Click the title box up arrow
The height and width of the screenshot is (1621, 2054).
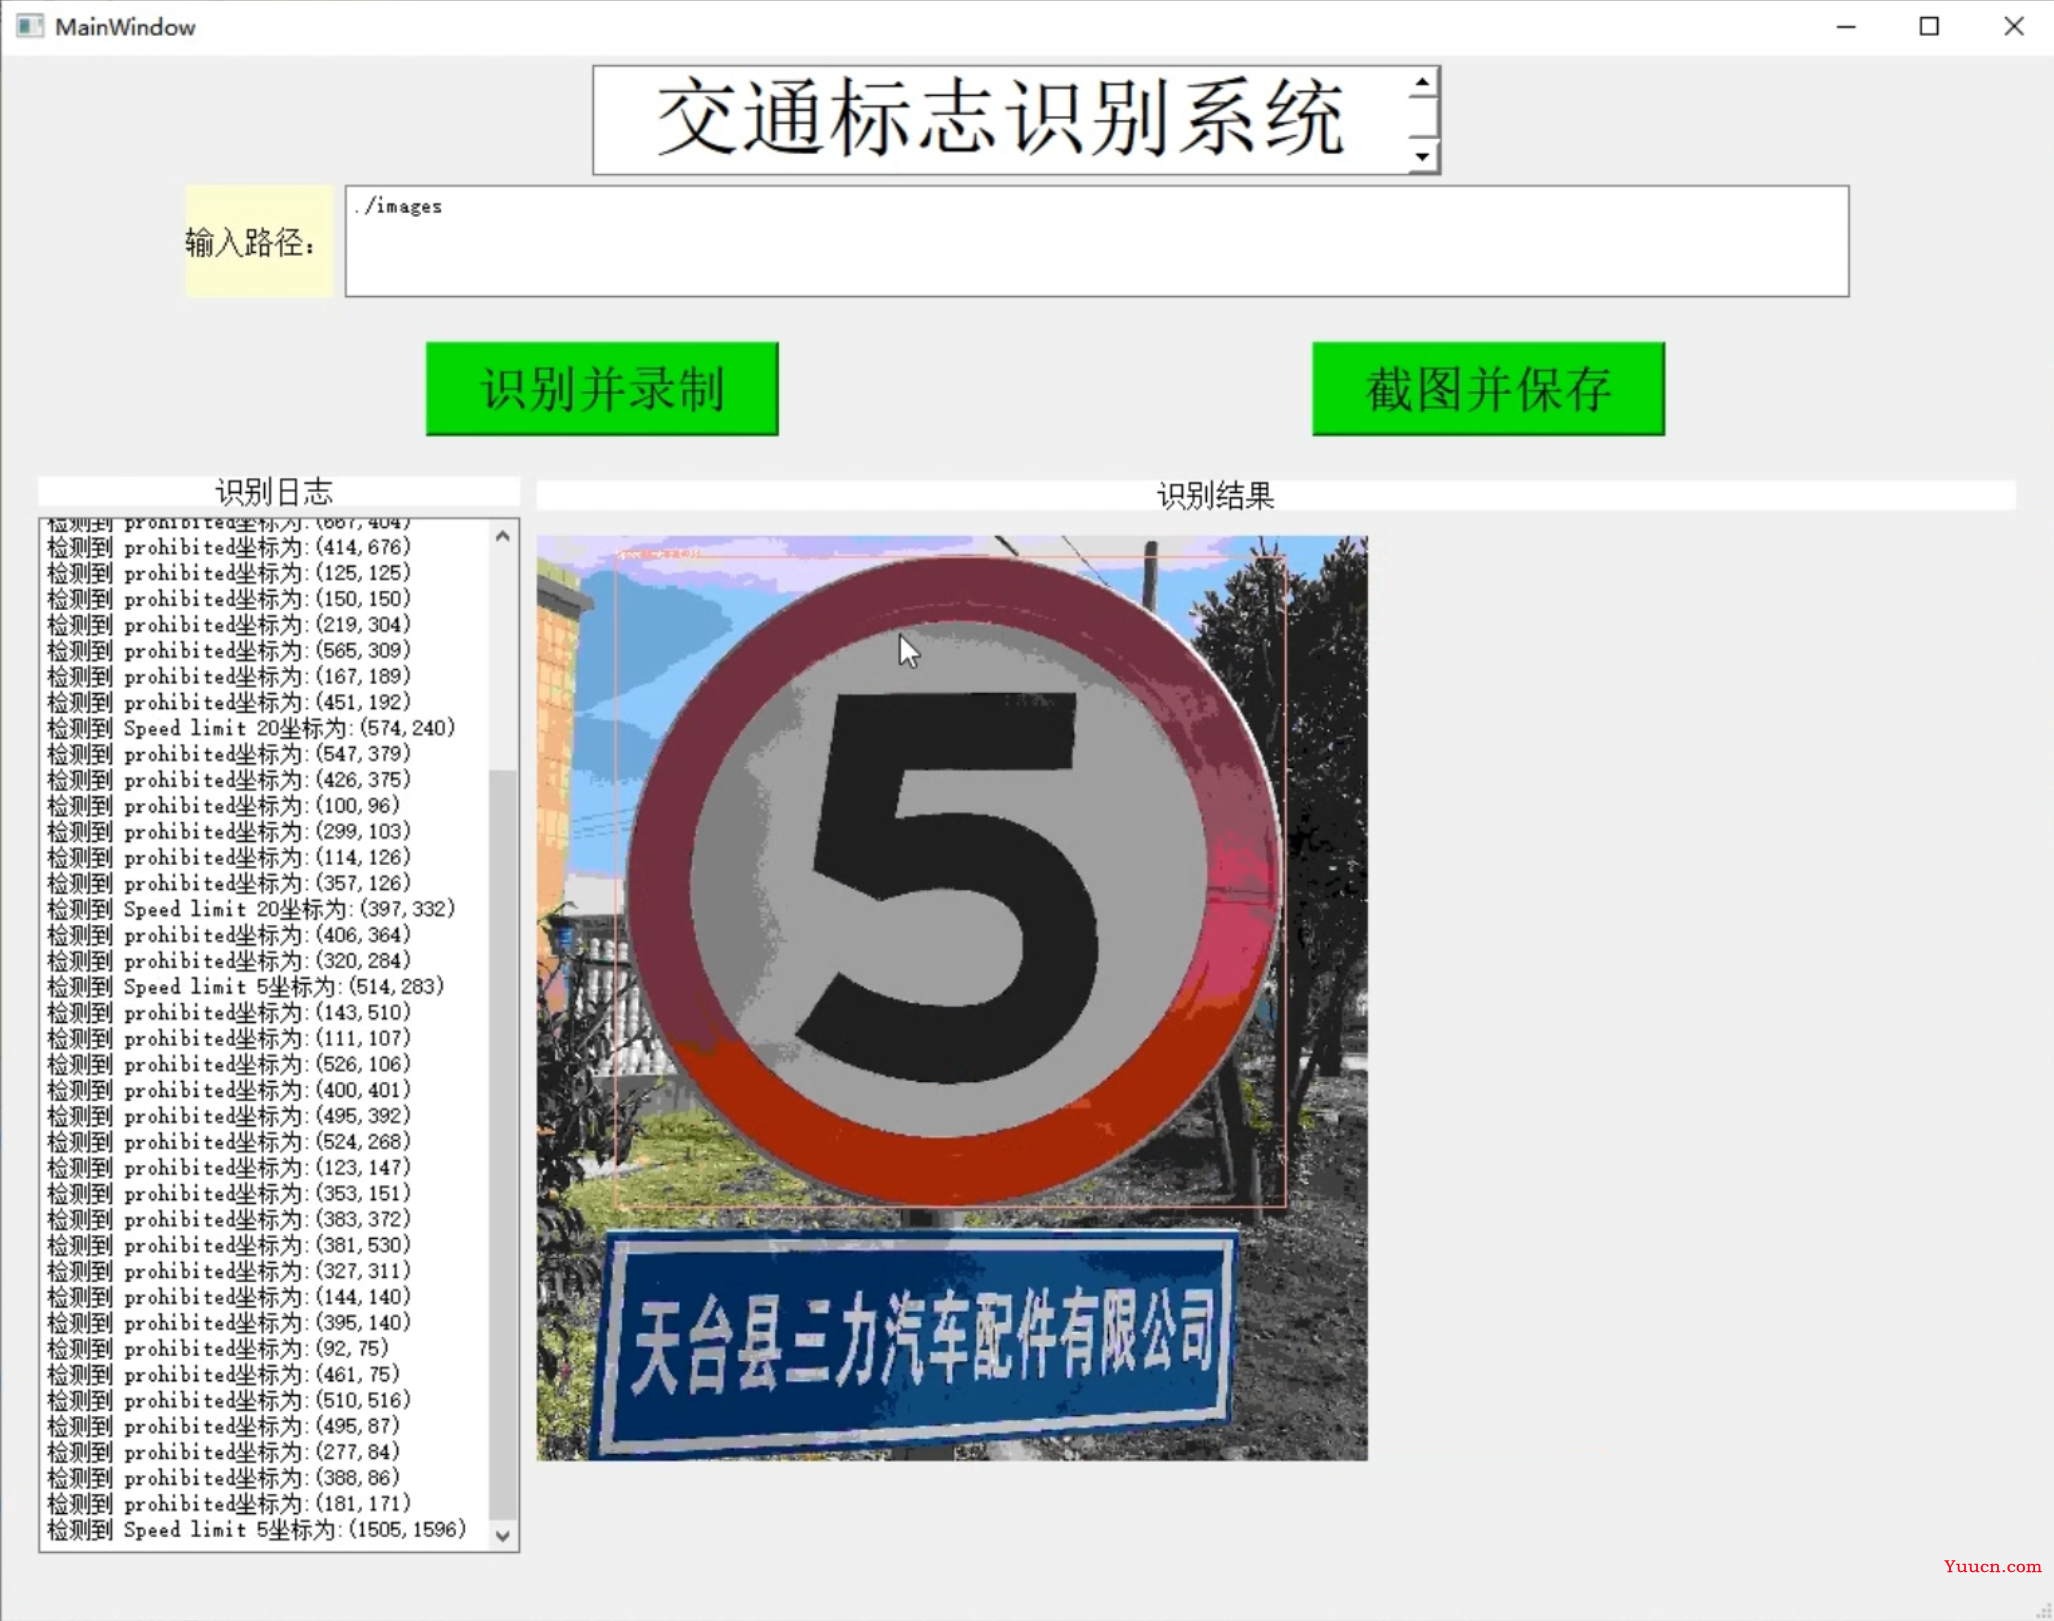pos(1422,84)
